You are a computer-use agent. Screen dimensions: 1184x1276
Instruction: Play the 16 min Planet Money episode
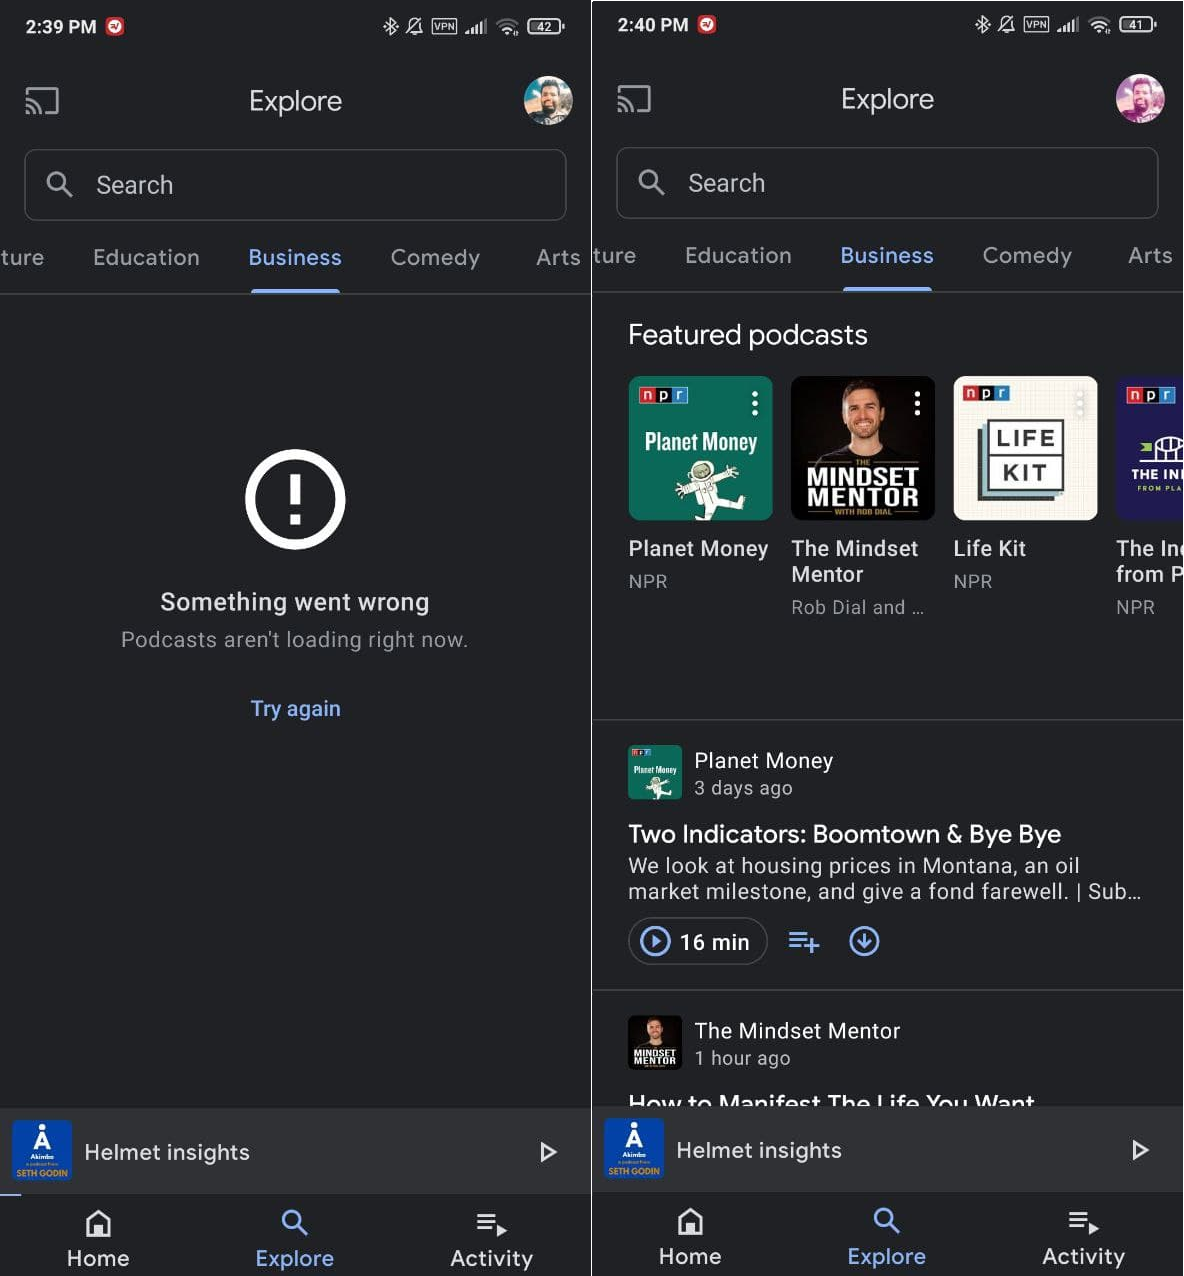[x=697, y=942]
